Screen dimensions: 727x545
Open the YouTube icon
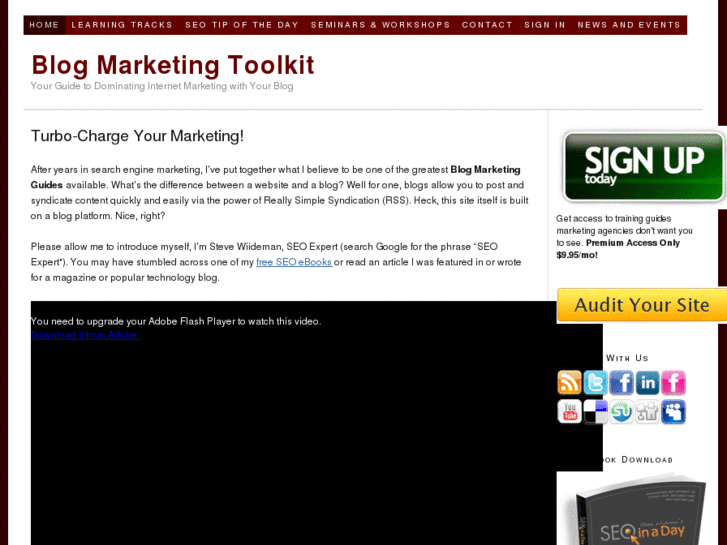pos(569,411)
